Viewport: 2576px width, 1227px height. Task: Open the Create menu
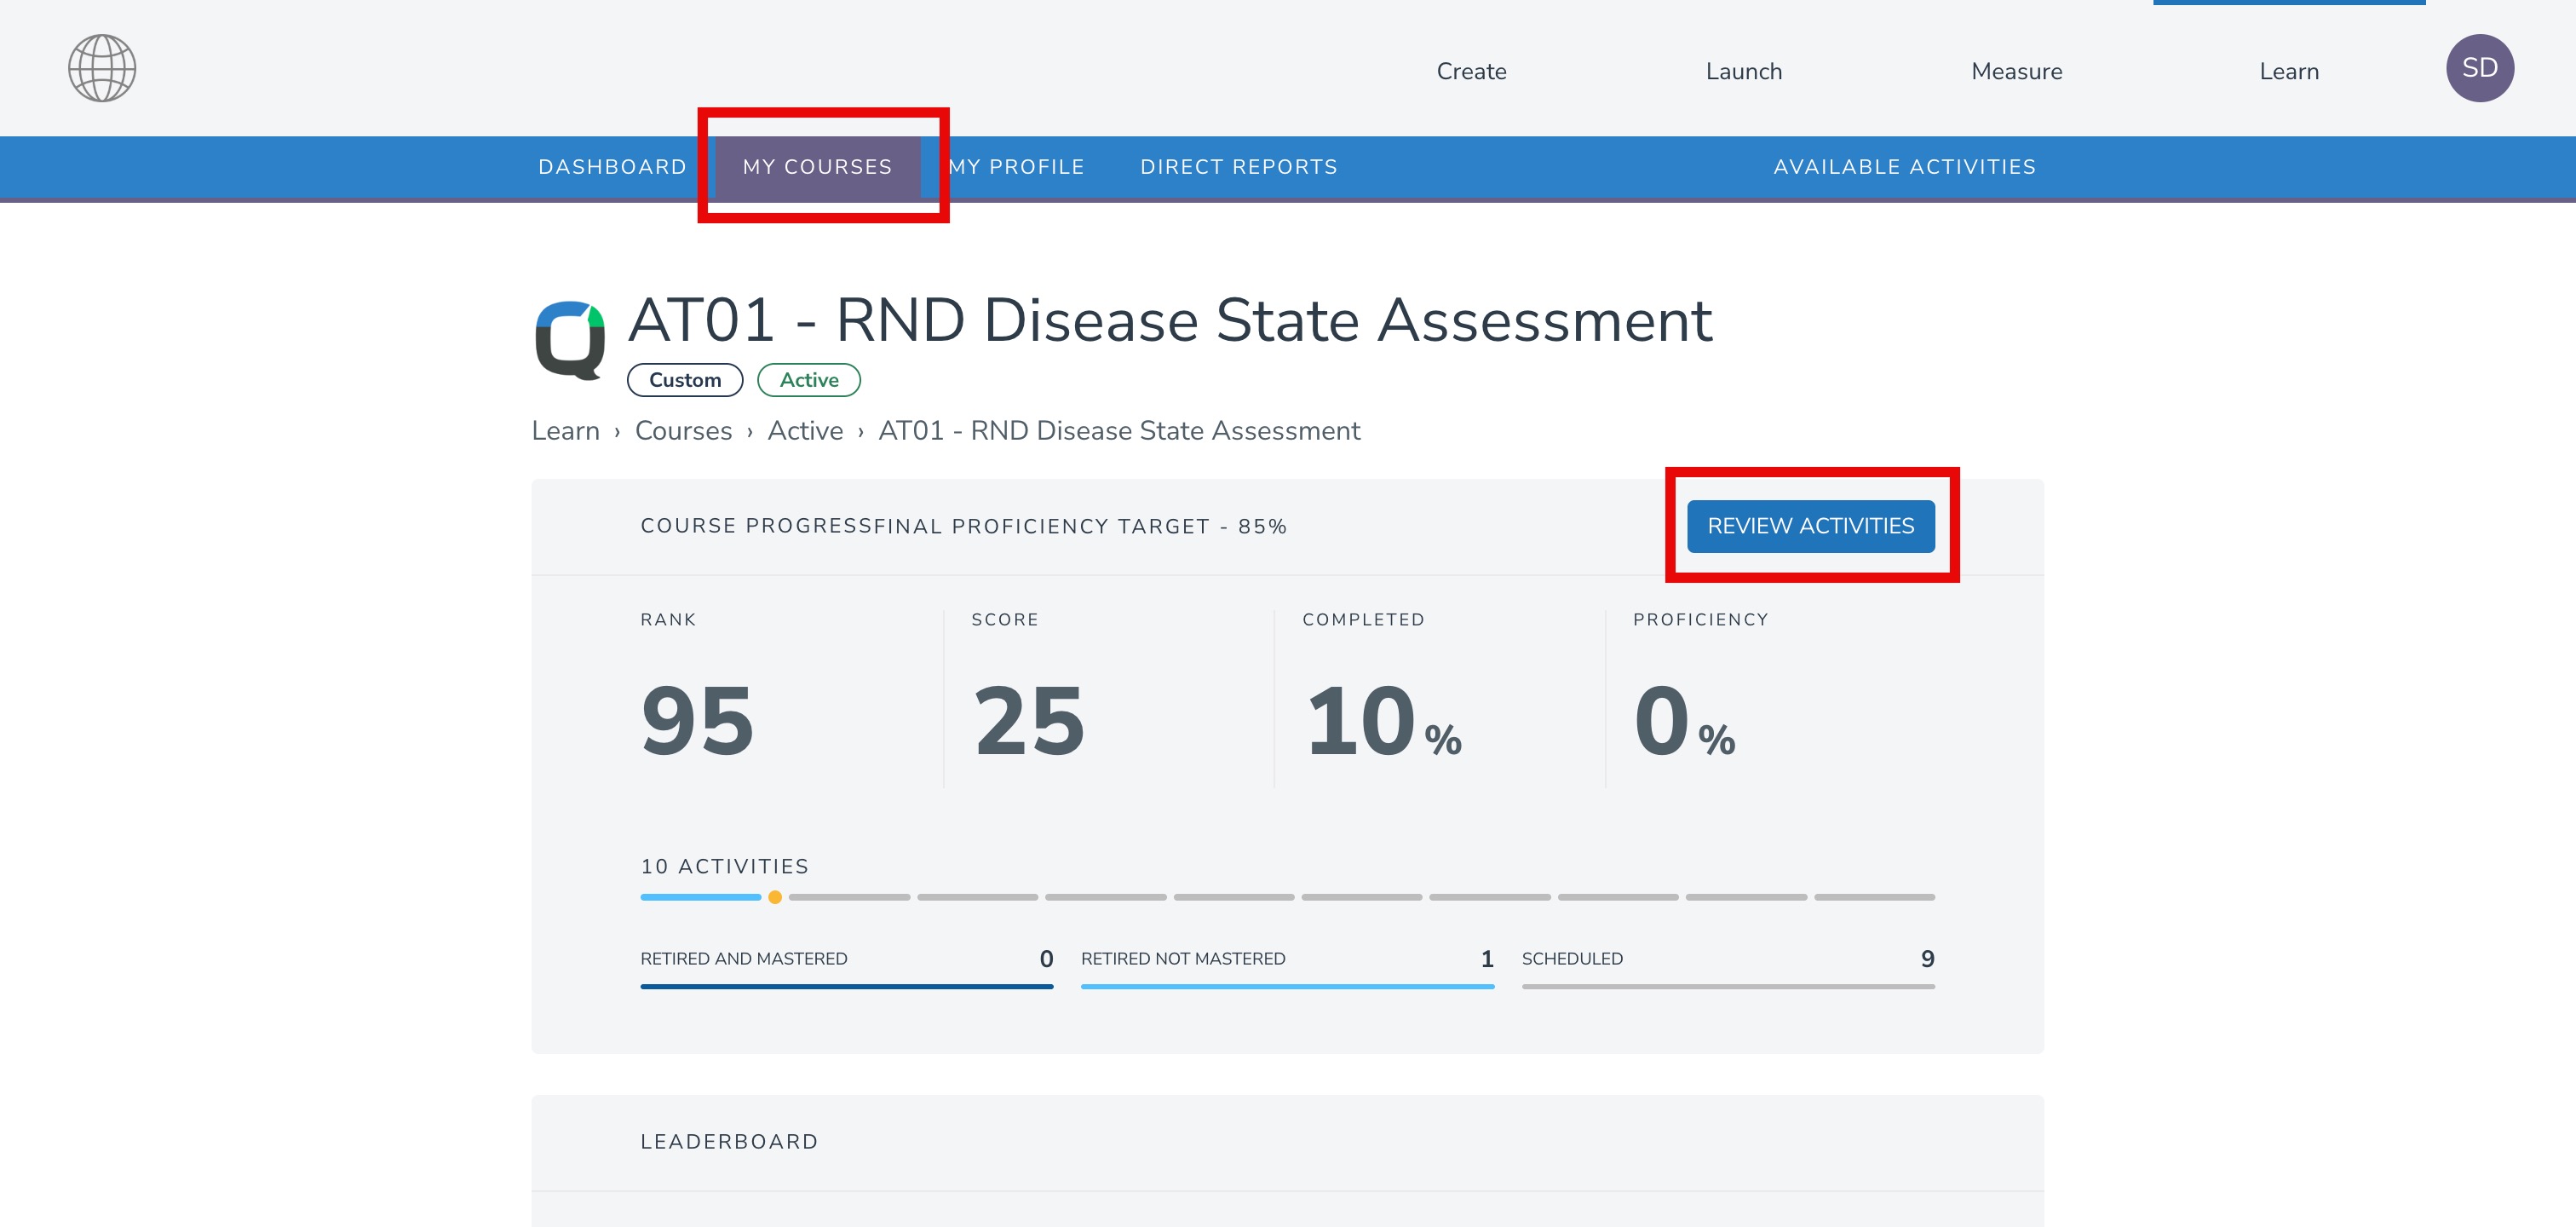pos(1471,71)
